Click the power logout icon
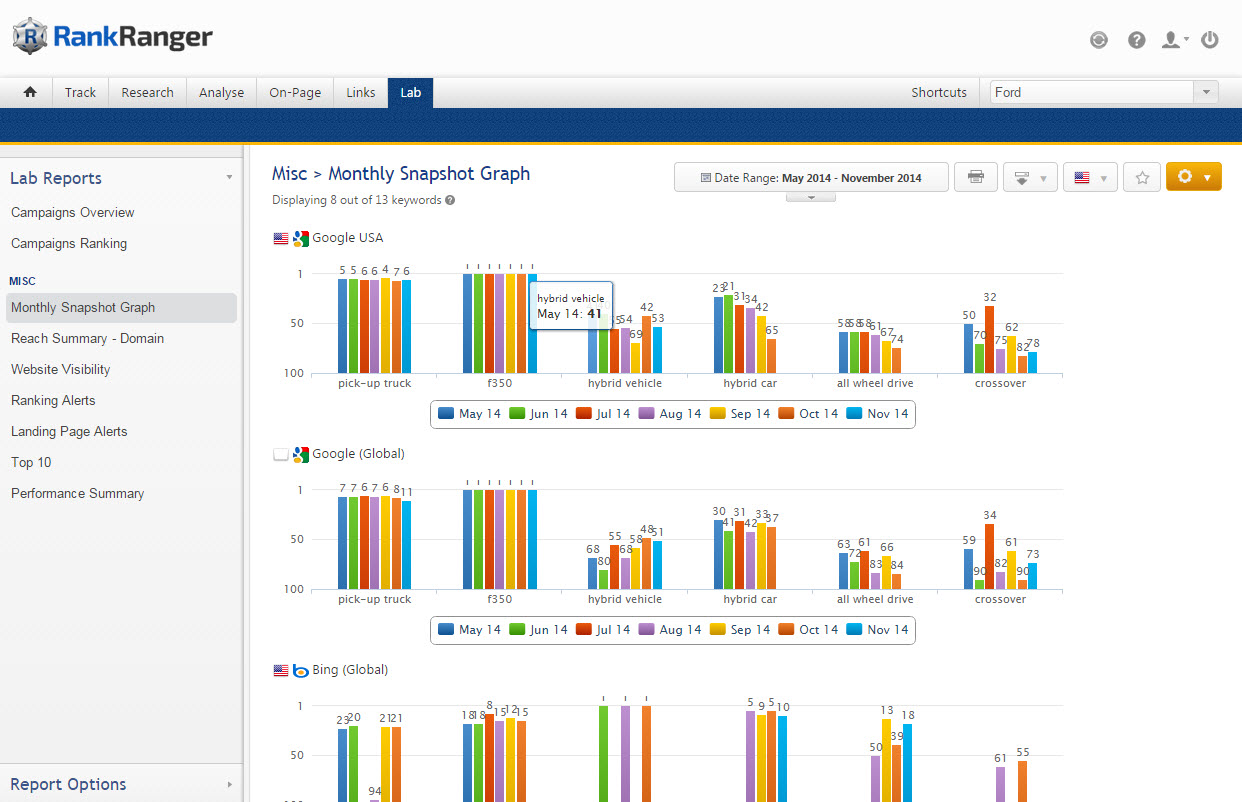The width and height of the screenshot is (1242, 802). [1210, 40]
